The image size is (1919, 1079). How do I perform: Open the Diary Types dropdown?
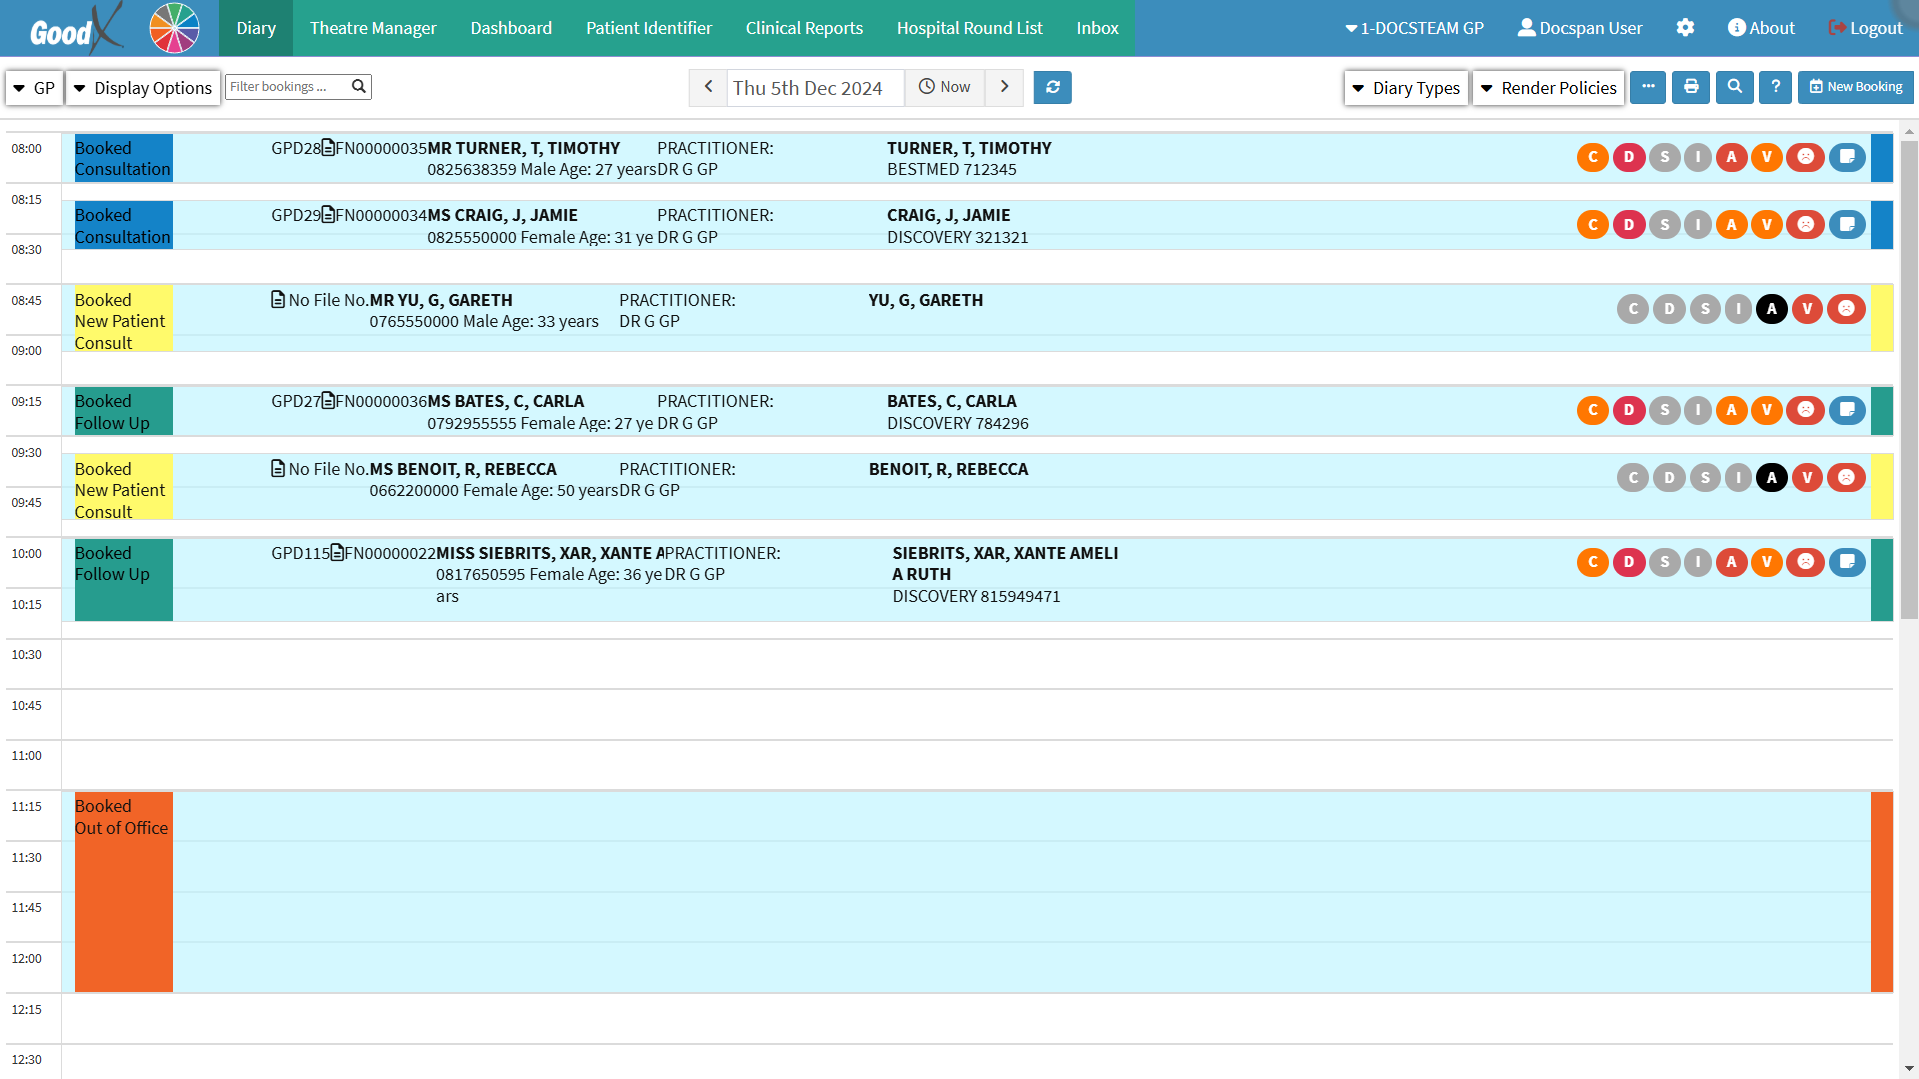point(1406,88)
